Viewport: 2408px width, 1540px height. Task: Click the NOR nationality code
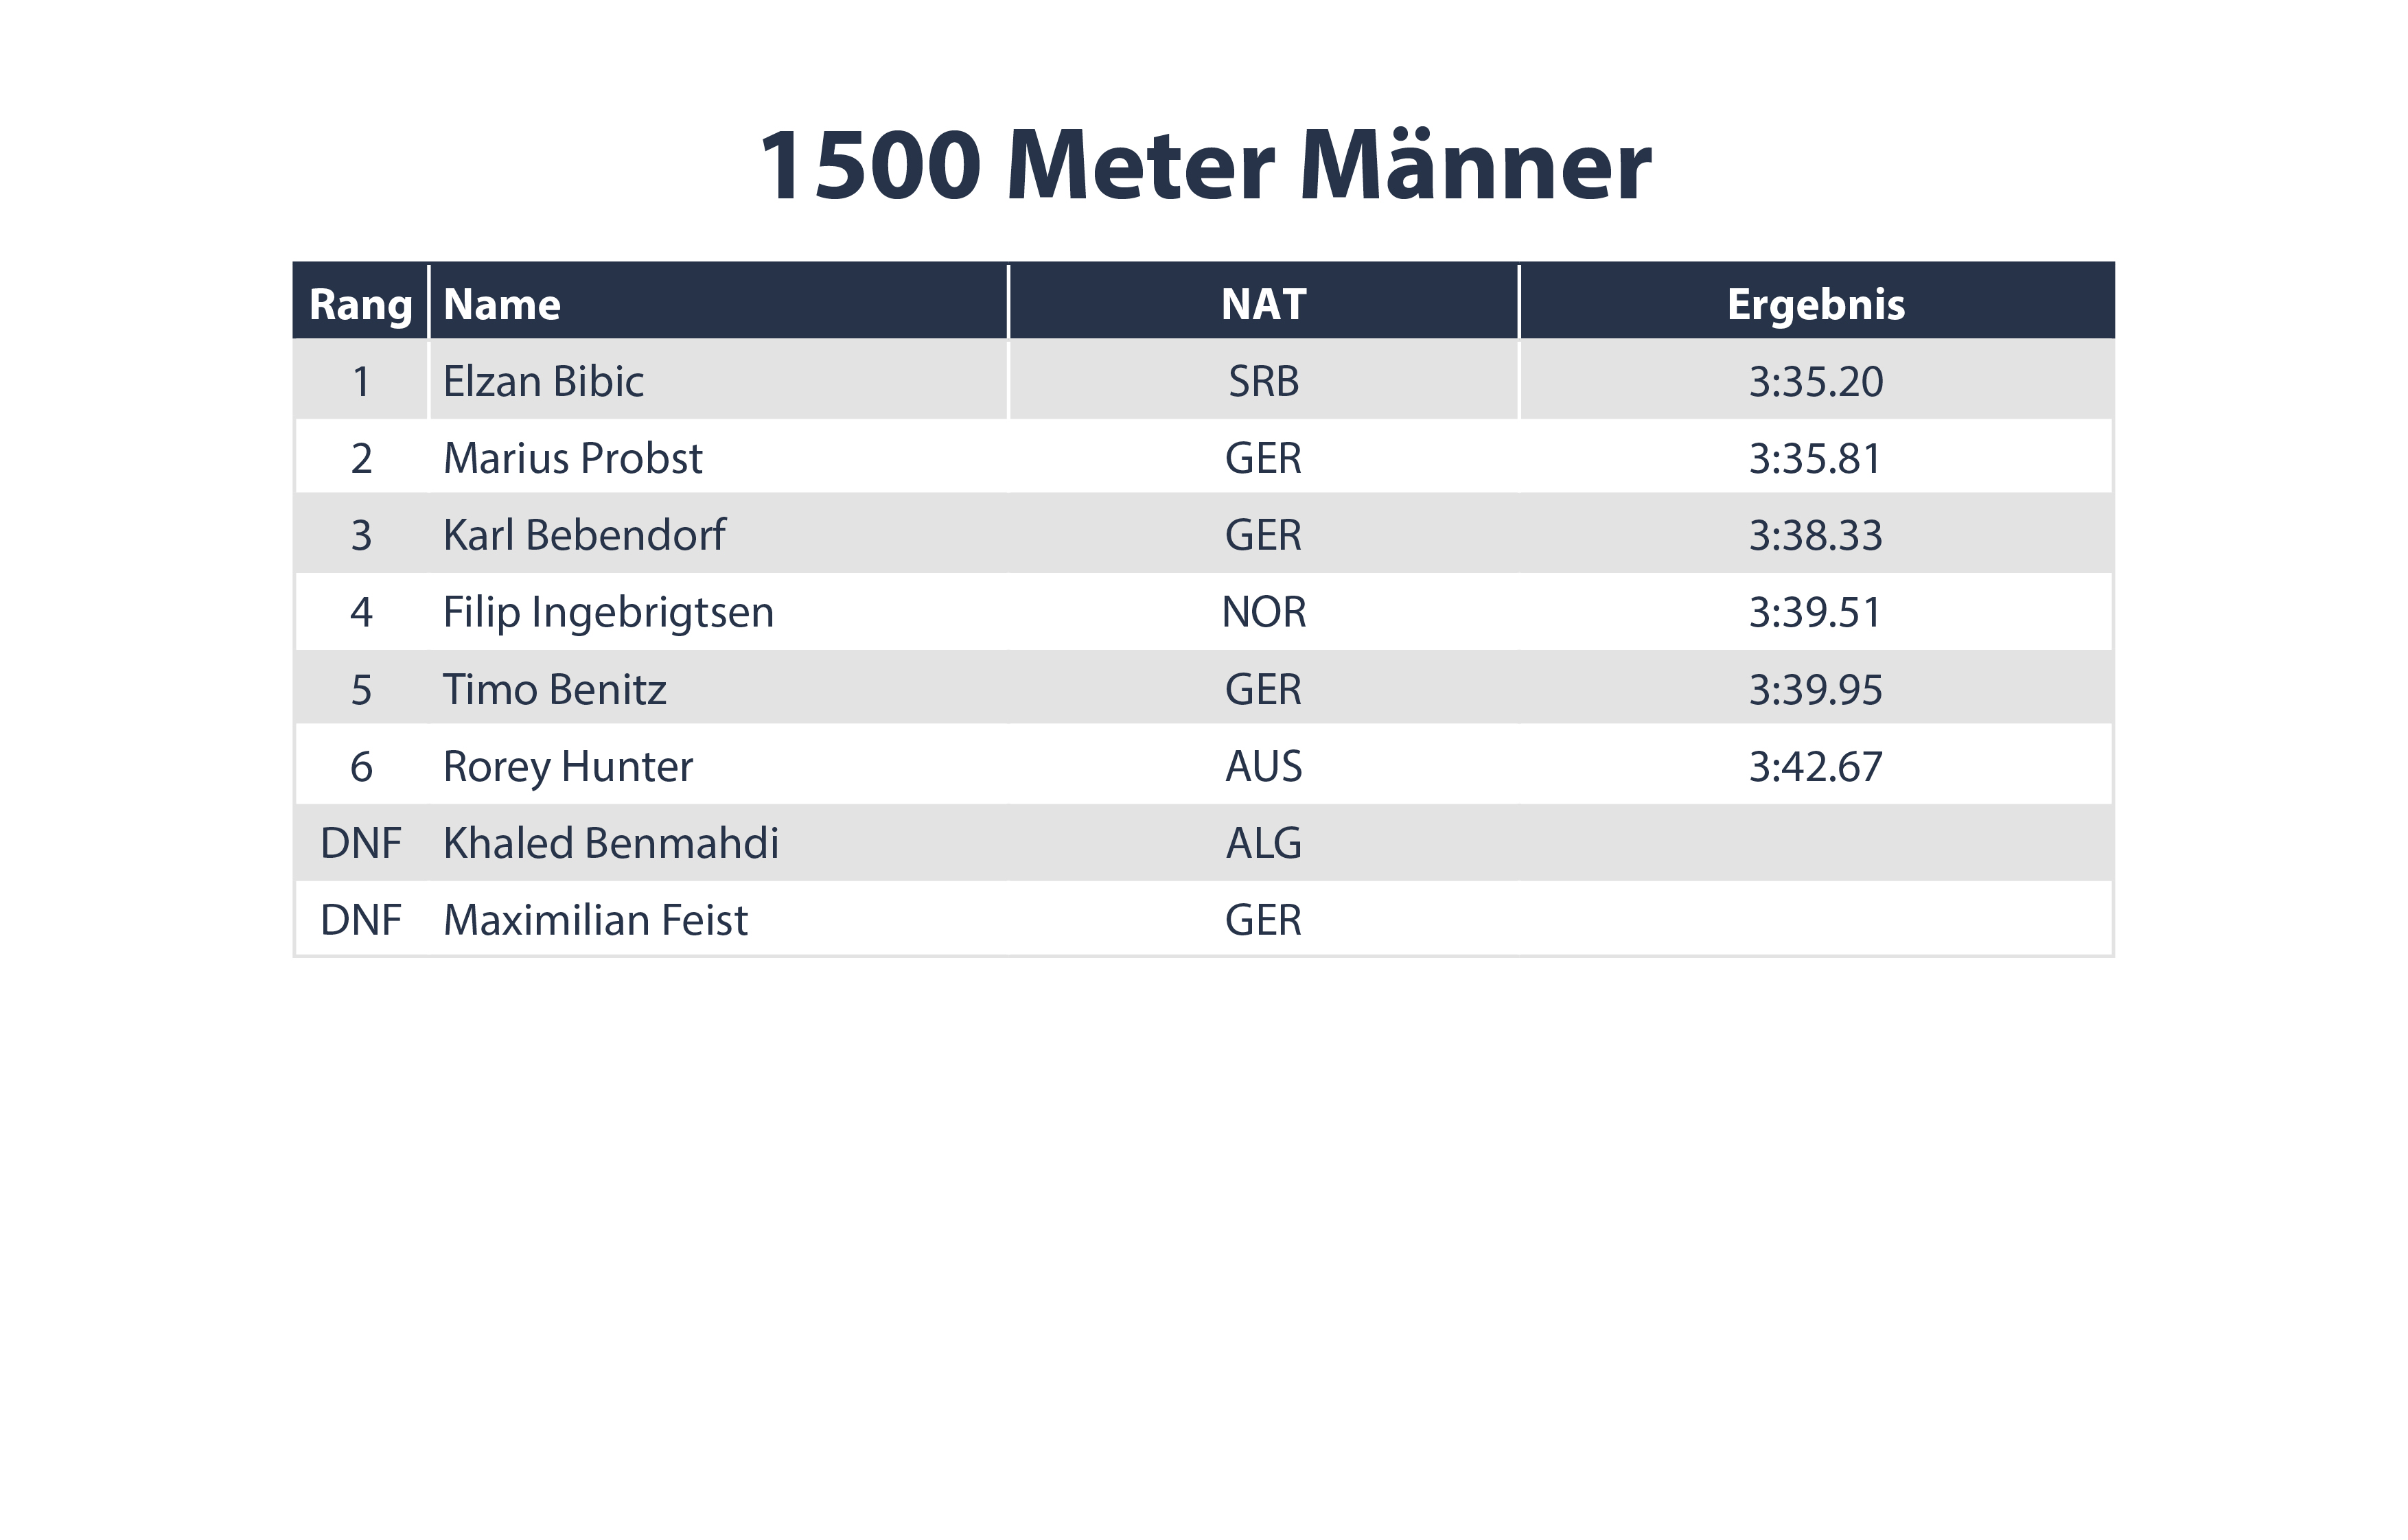[x=1263, y=612]
